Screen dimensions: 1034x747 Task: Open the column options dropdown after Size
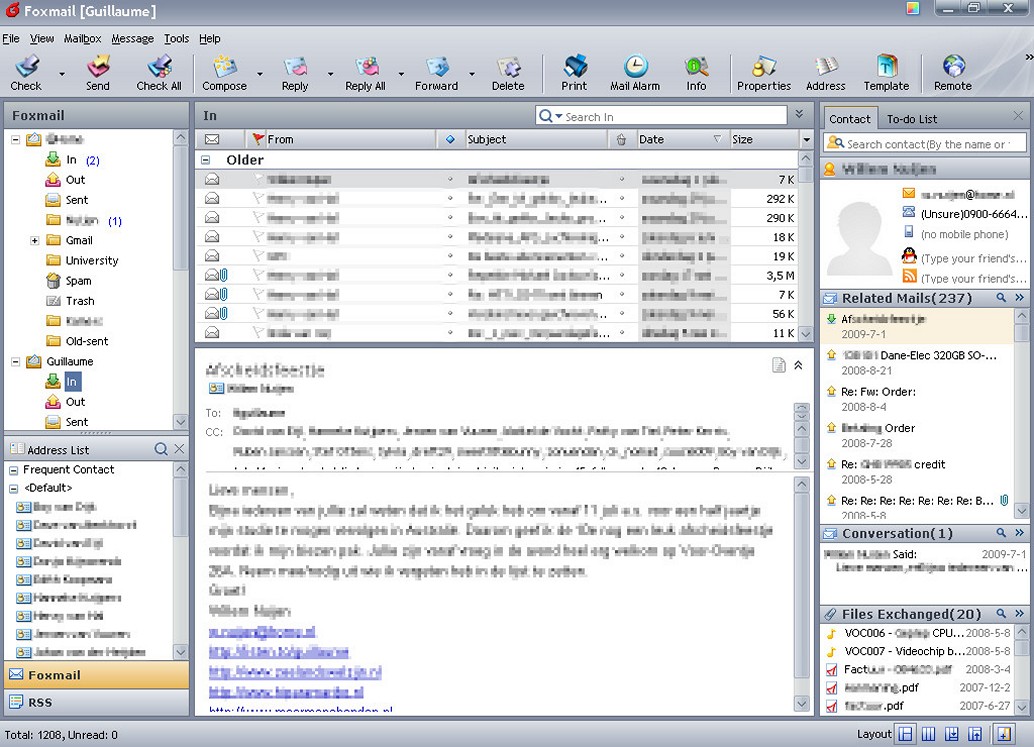(806, 139)
